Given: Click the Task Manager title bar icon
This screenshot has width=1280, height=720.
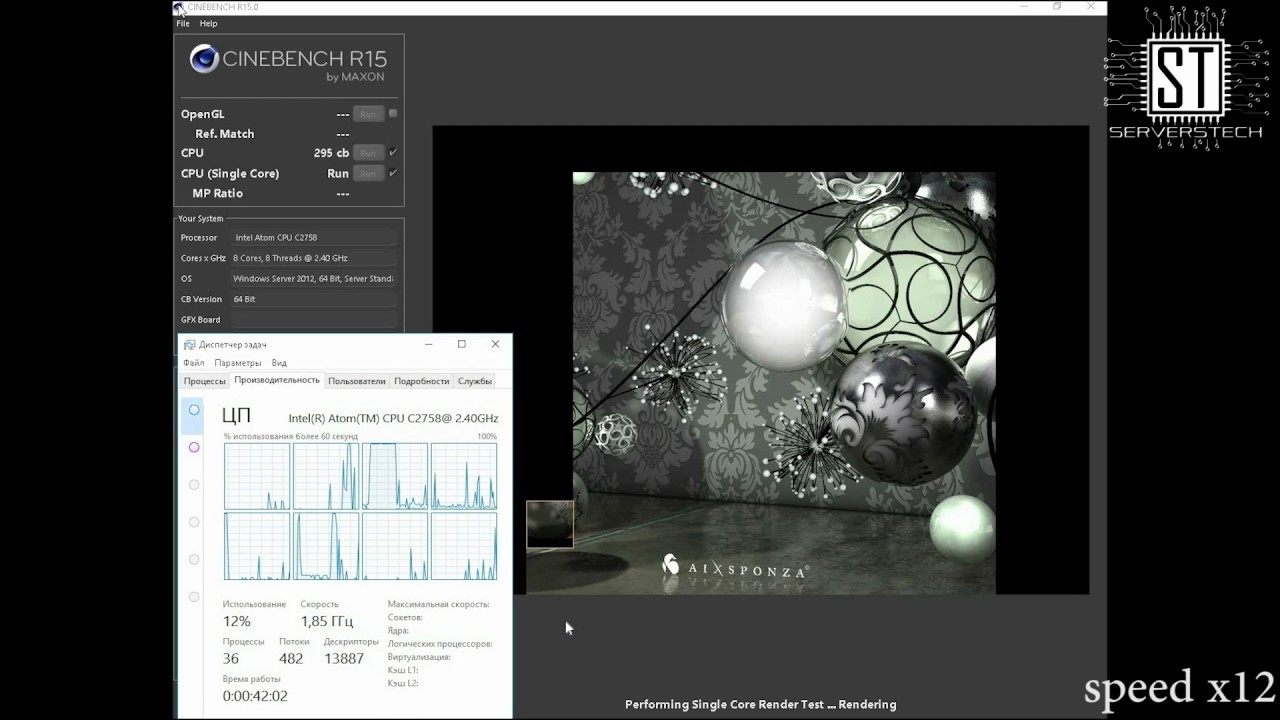Looking at the screenshot, I should pos(189,344).
